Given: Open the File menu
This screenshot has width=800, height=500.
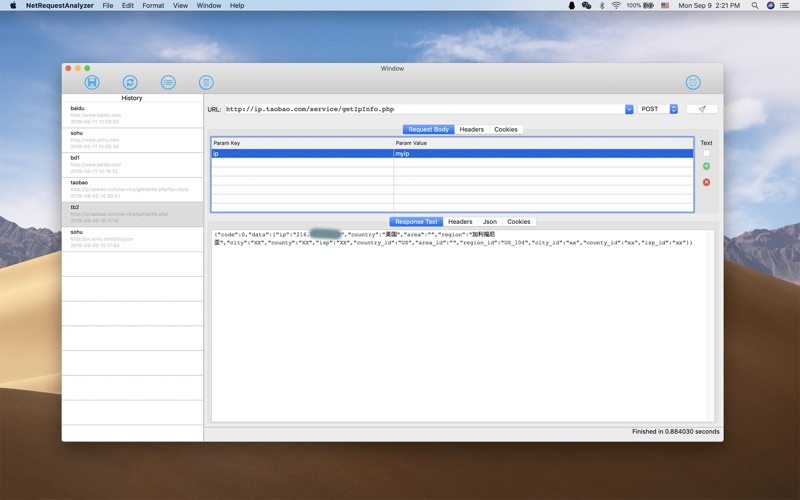Looking at the screenshot, I should coord(108,6).
